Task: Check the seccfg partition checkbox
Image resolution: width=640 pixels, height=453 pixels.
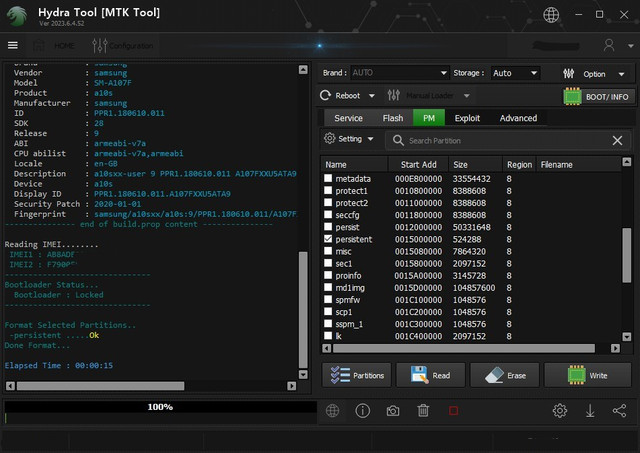Action: coord(328,214)
